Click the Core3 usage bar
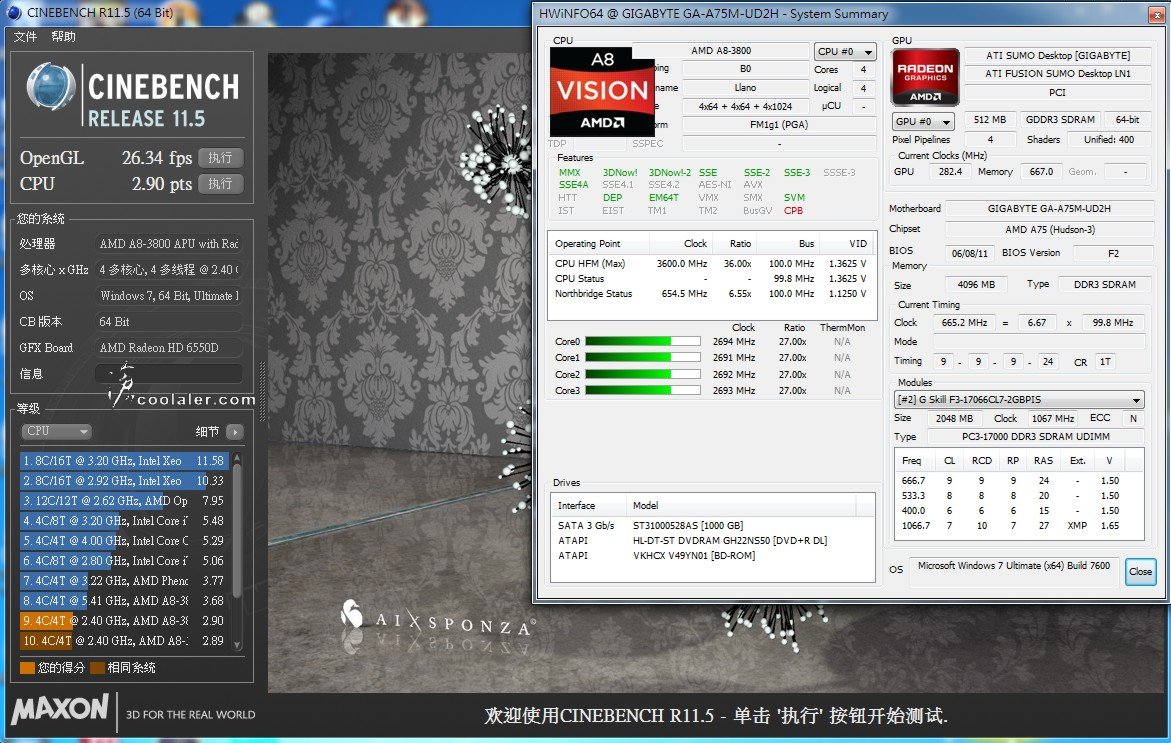 [642, 390]
